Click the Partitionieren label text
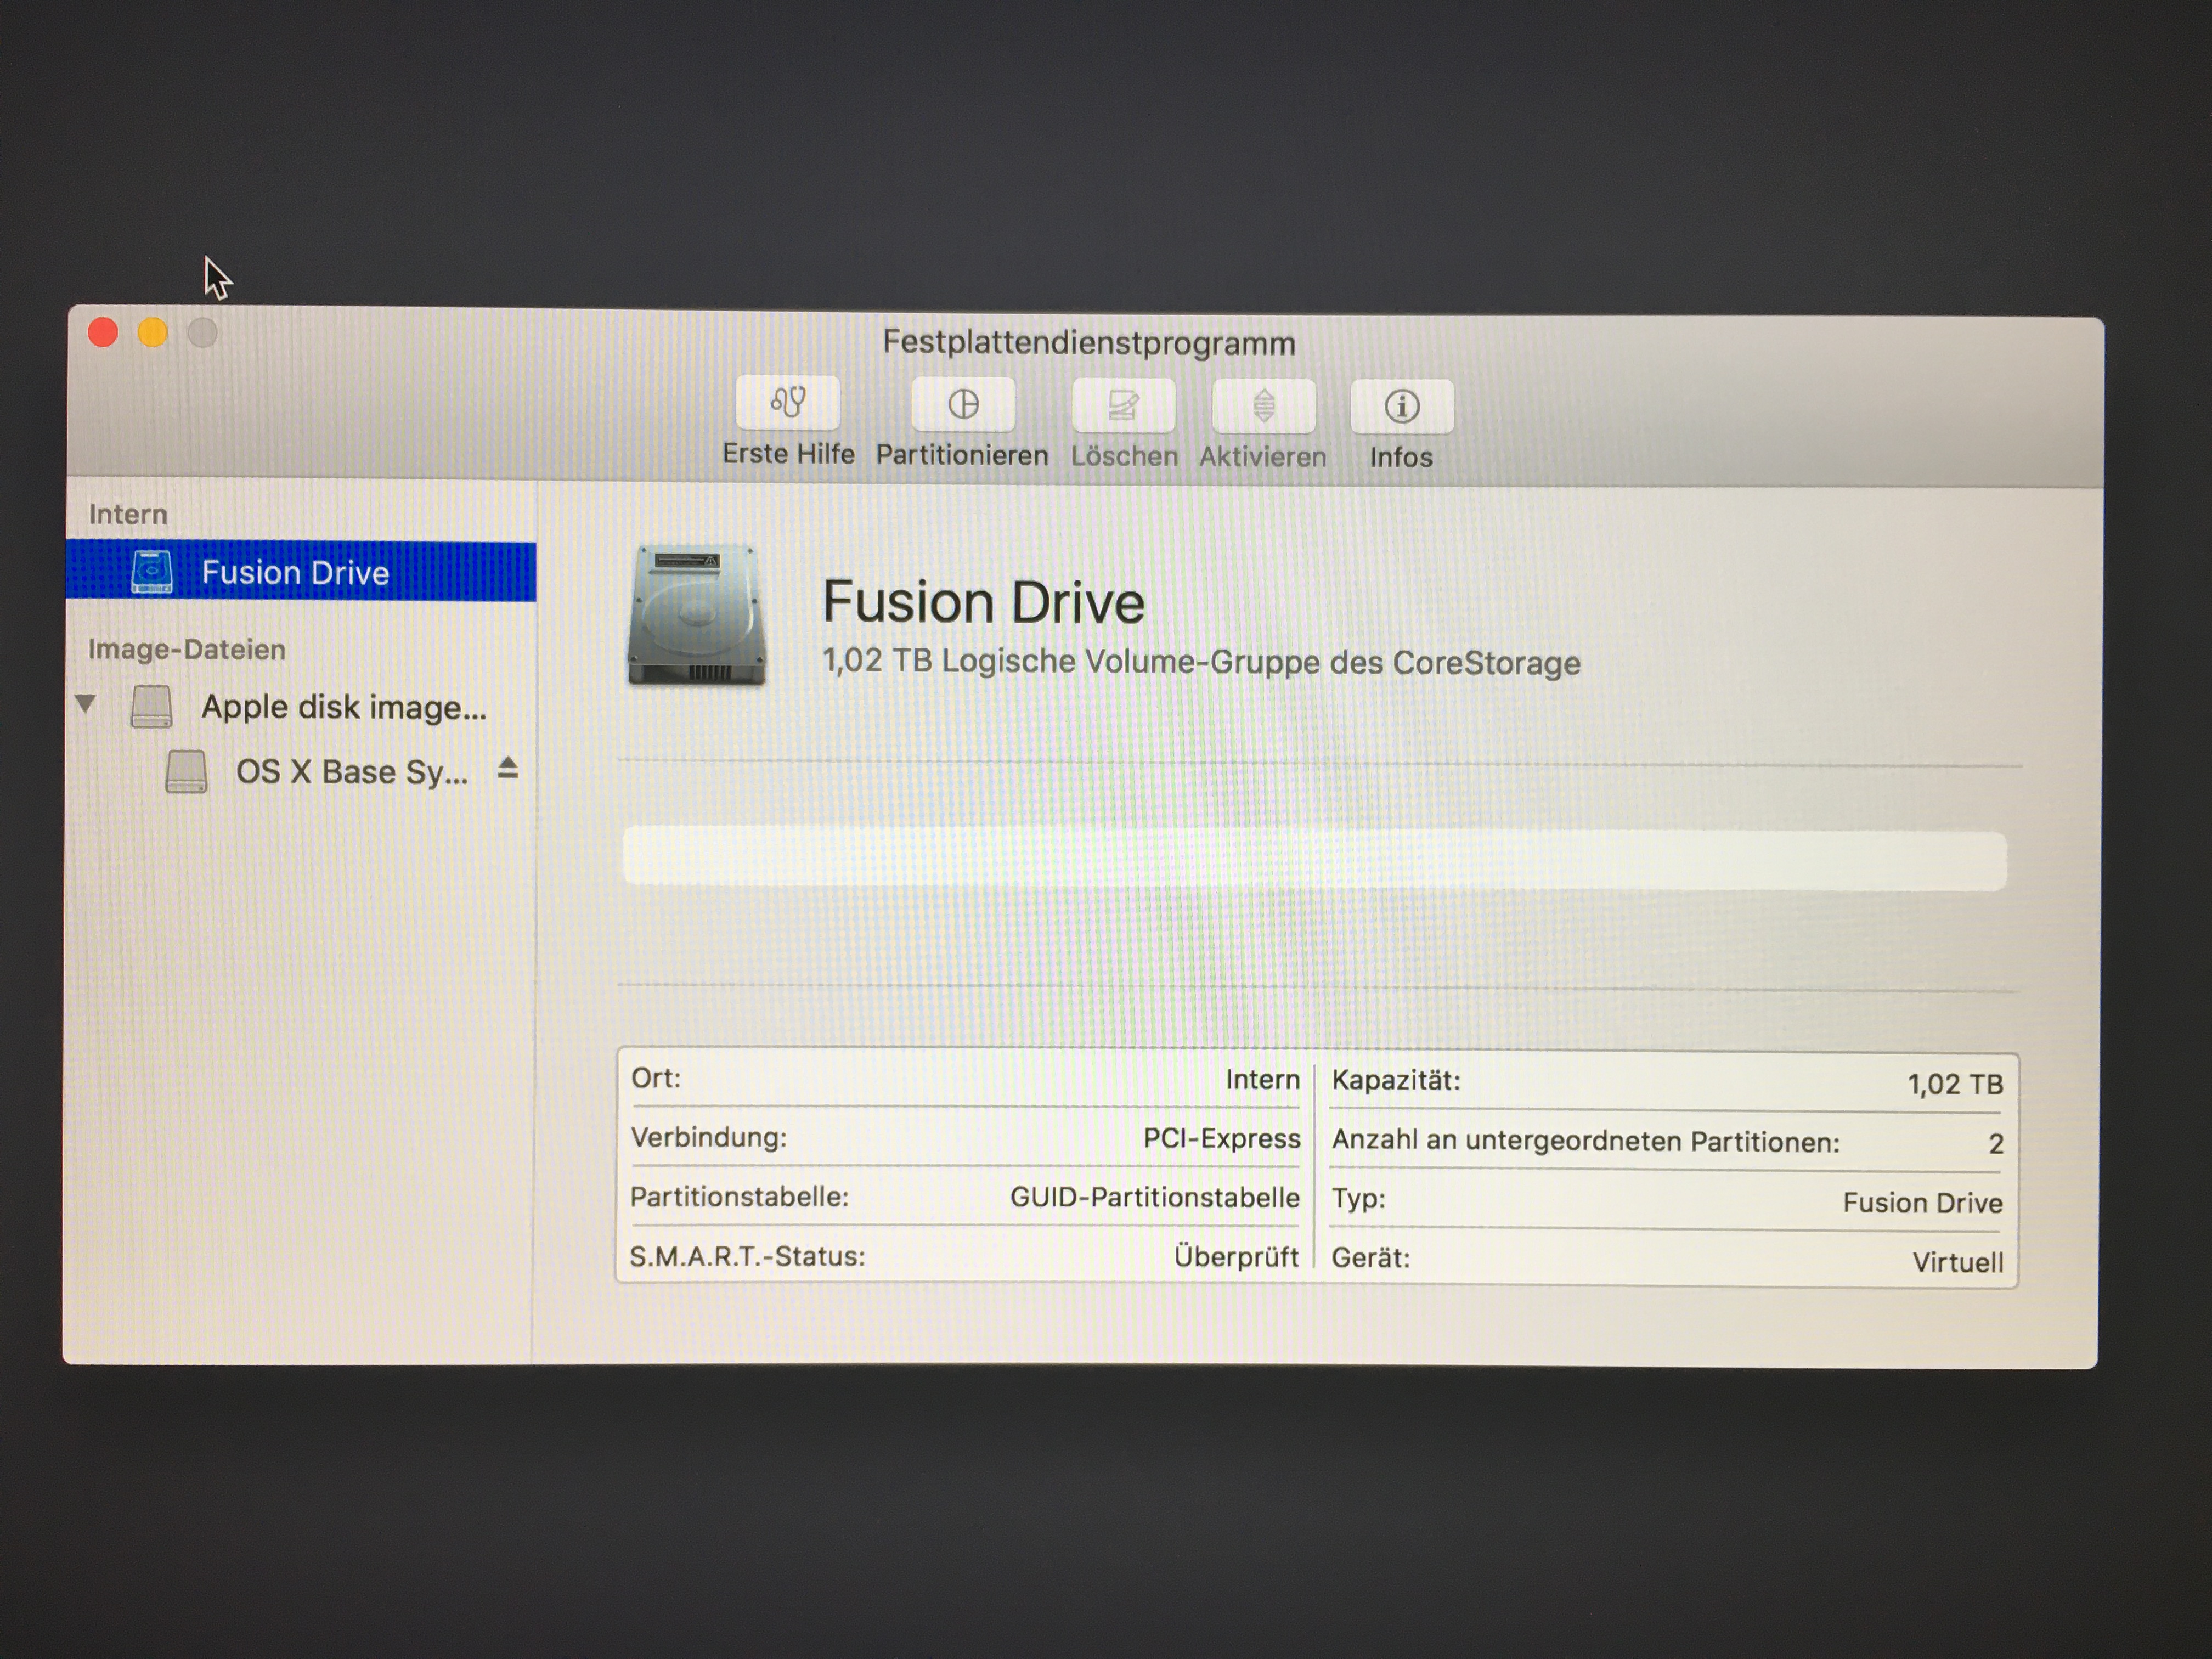Image resolution: width=2212 pixels, height=1659 pixels. [x=962, y=455]
